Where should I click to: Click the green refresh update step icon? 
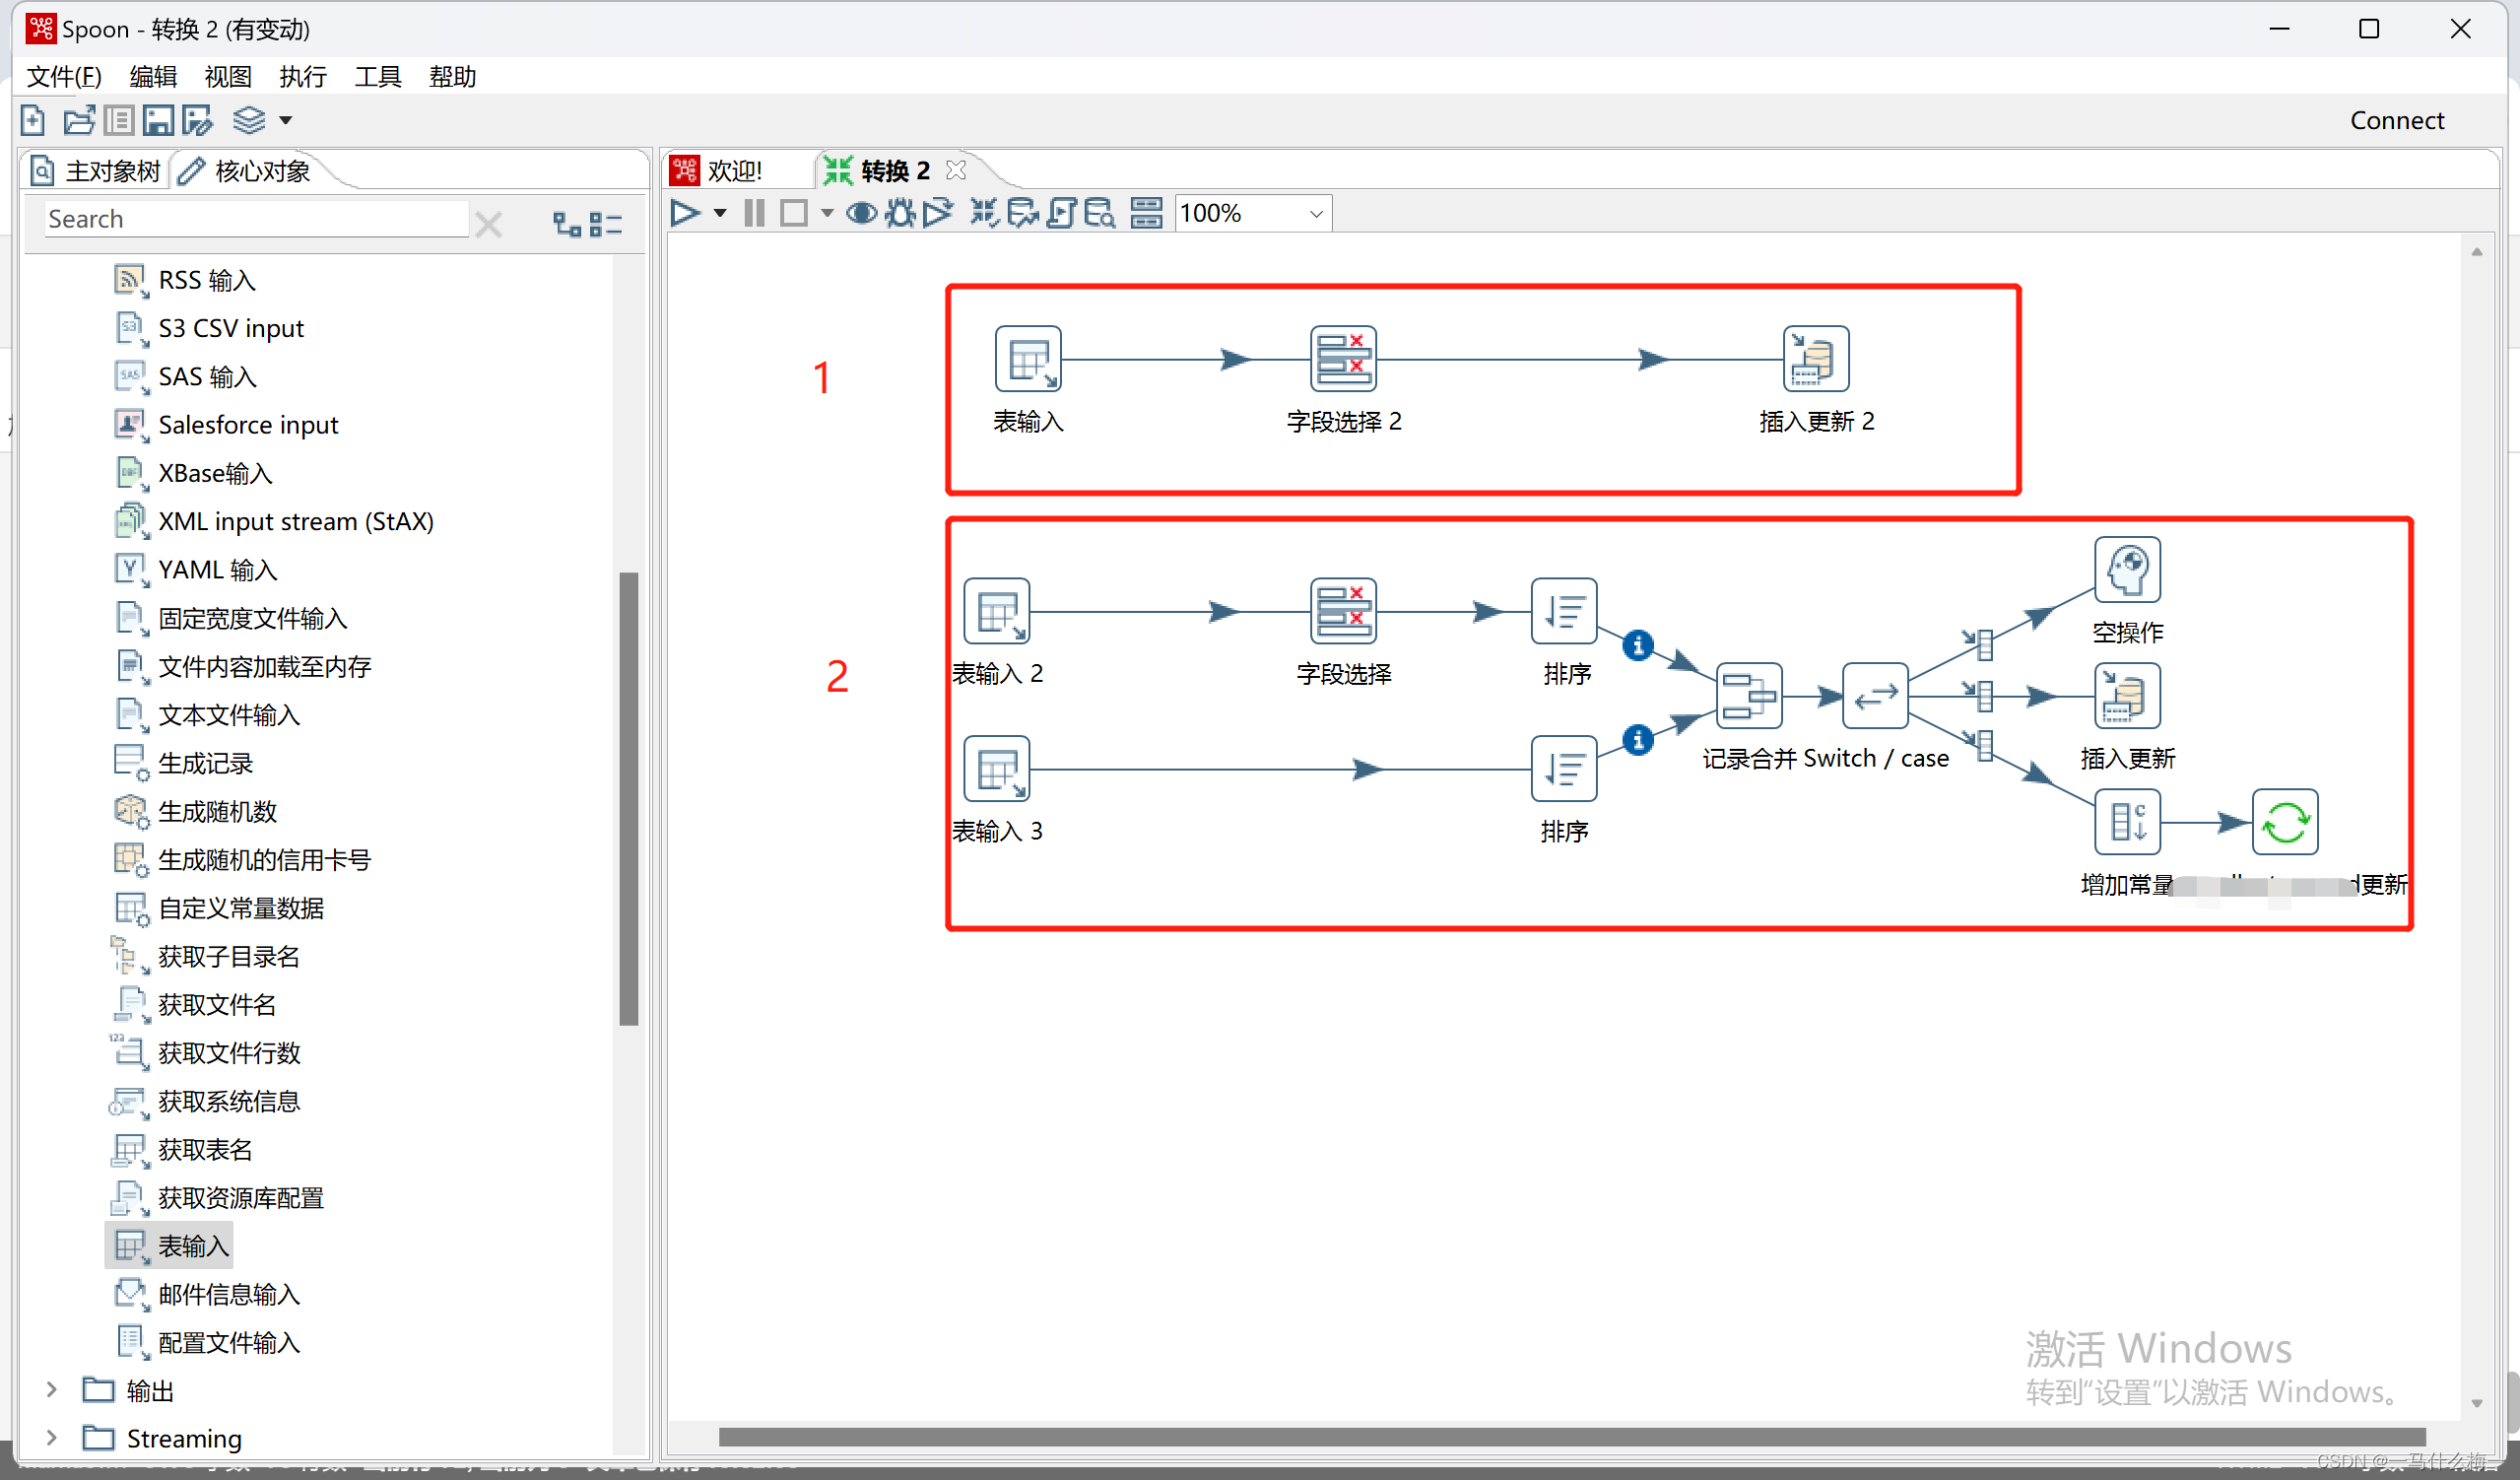tap(2285, 822)
